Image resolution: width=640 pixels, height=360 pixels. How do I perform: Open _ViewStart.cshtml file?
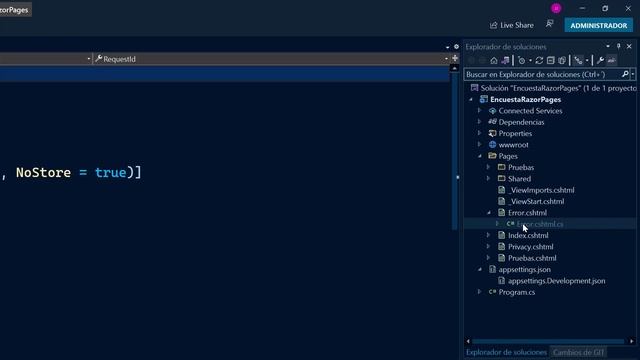(536, 201)
